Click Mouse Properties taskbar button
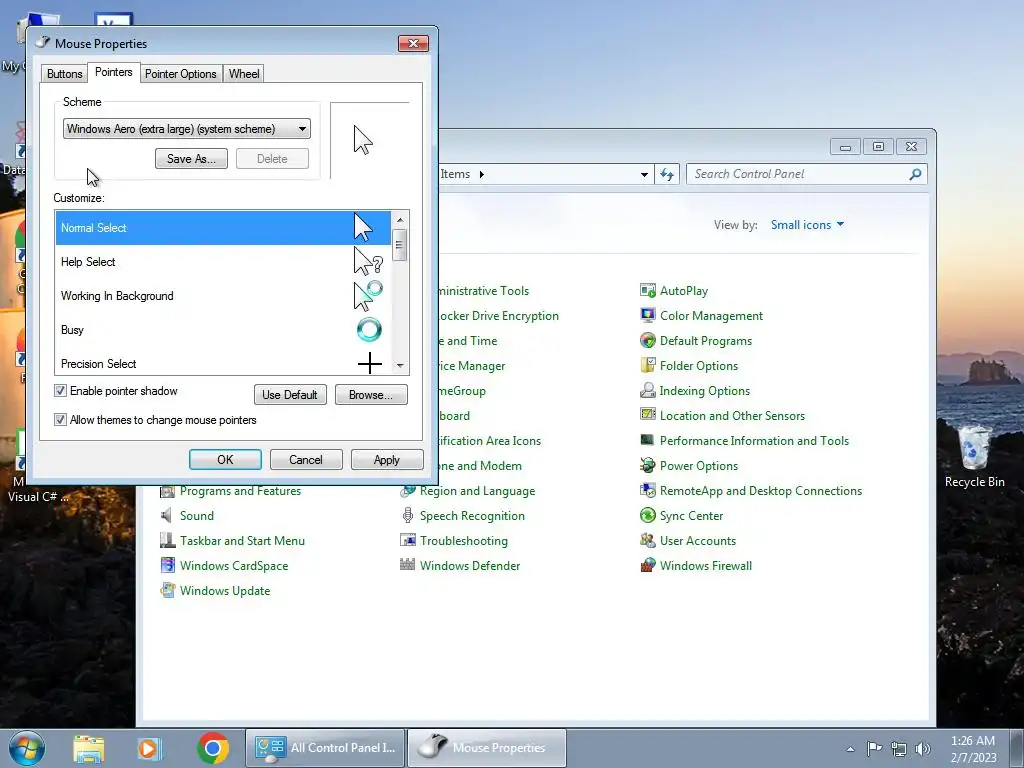 click(487, 748)
